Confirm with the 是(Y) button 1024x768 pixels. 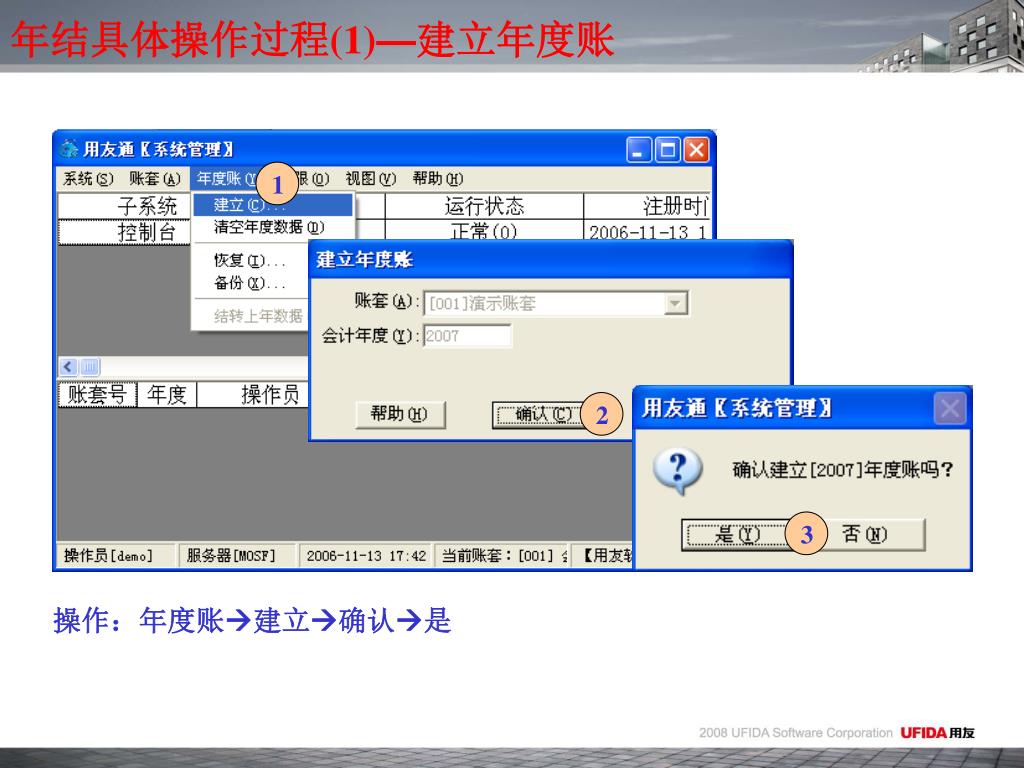[x=735, y=535]
